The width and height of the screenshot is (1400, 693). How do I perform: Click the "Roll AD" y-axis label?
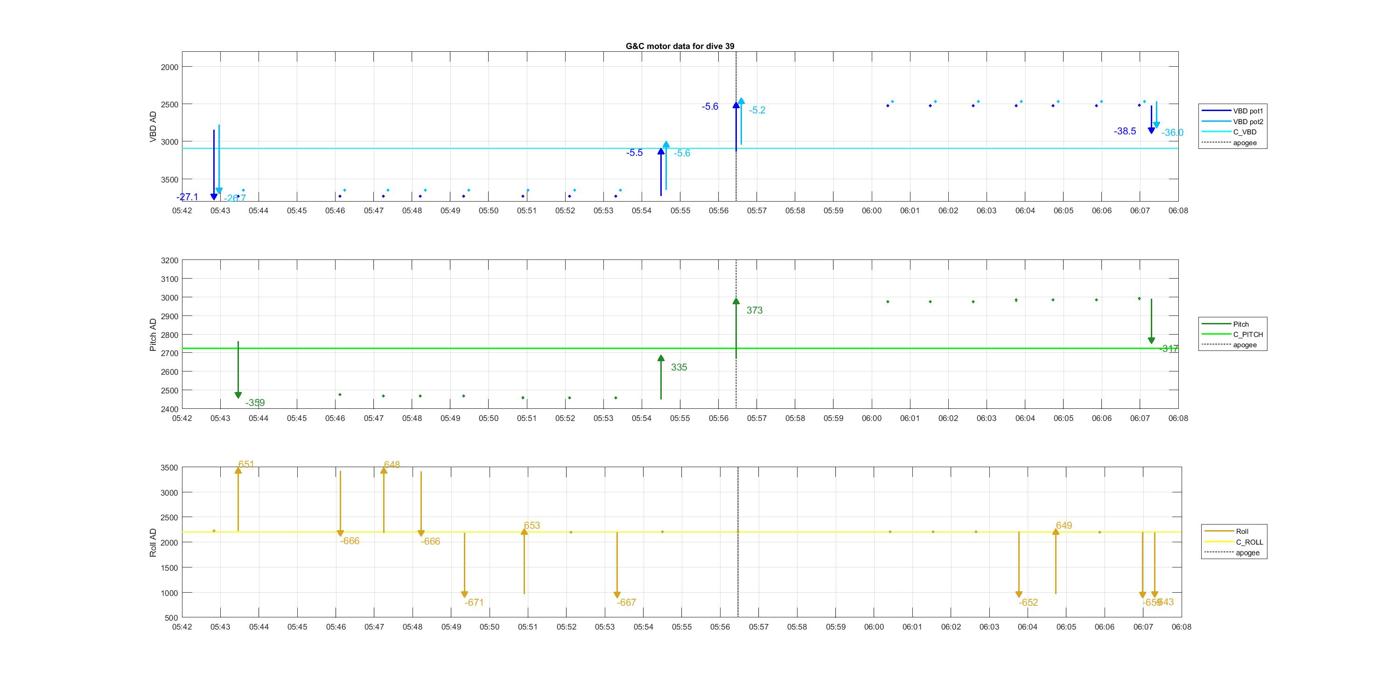click(x=153, y=543)
